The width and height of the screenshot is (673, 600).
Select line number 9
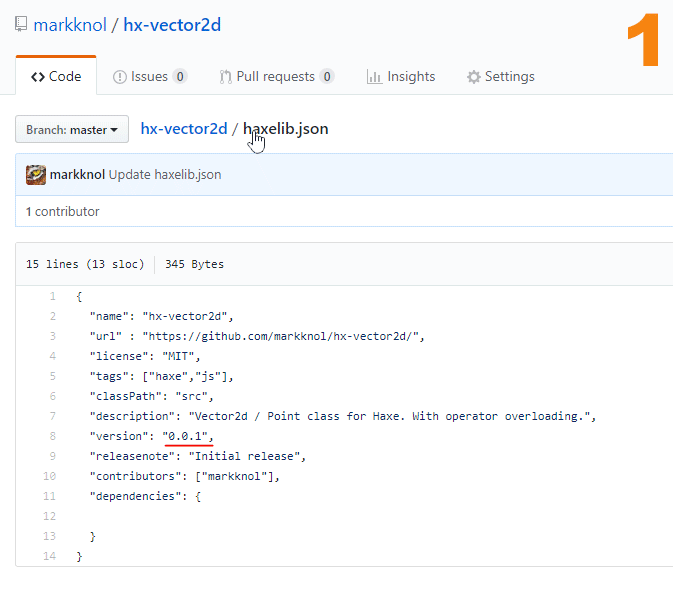[52, 456]
